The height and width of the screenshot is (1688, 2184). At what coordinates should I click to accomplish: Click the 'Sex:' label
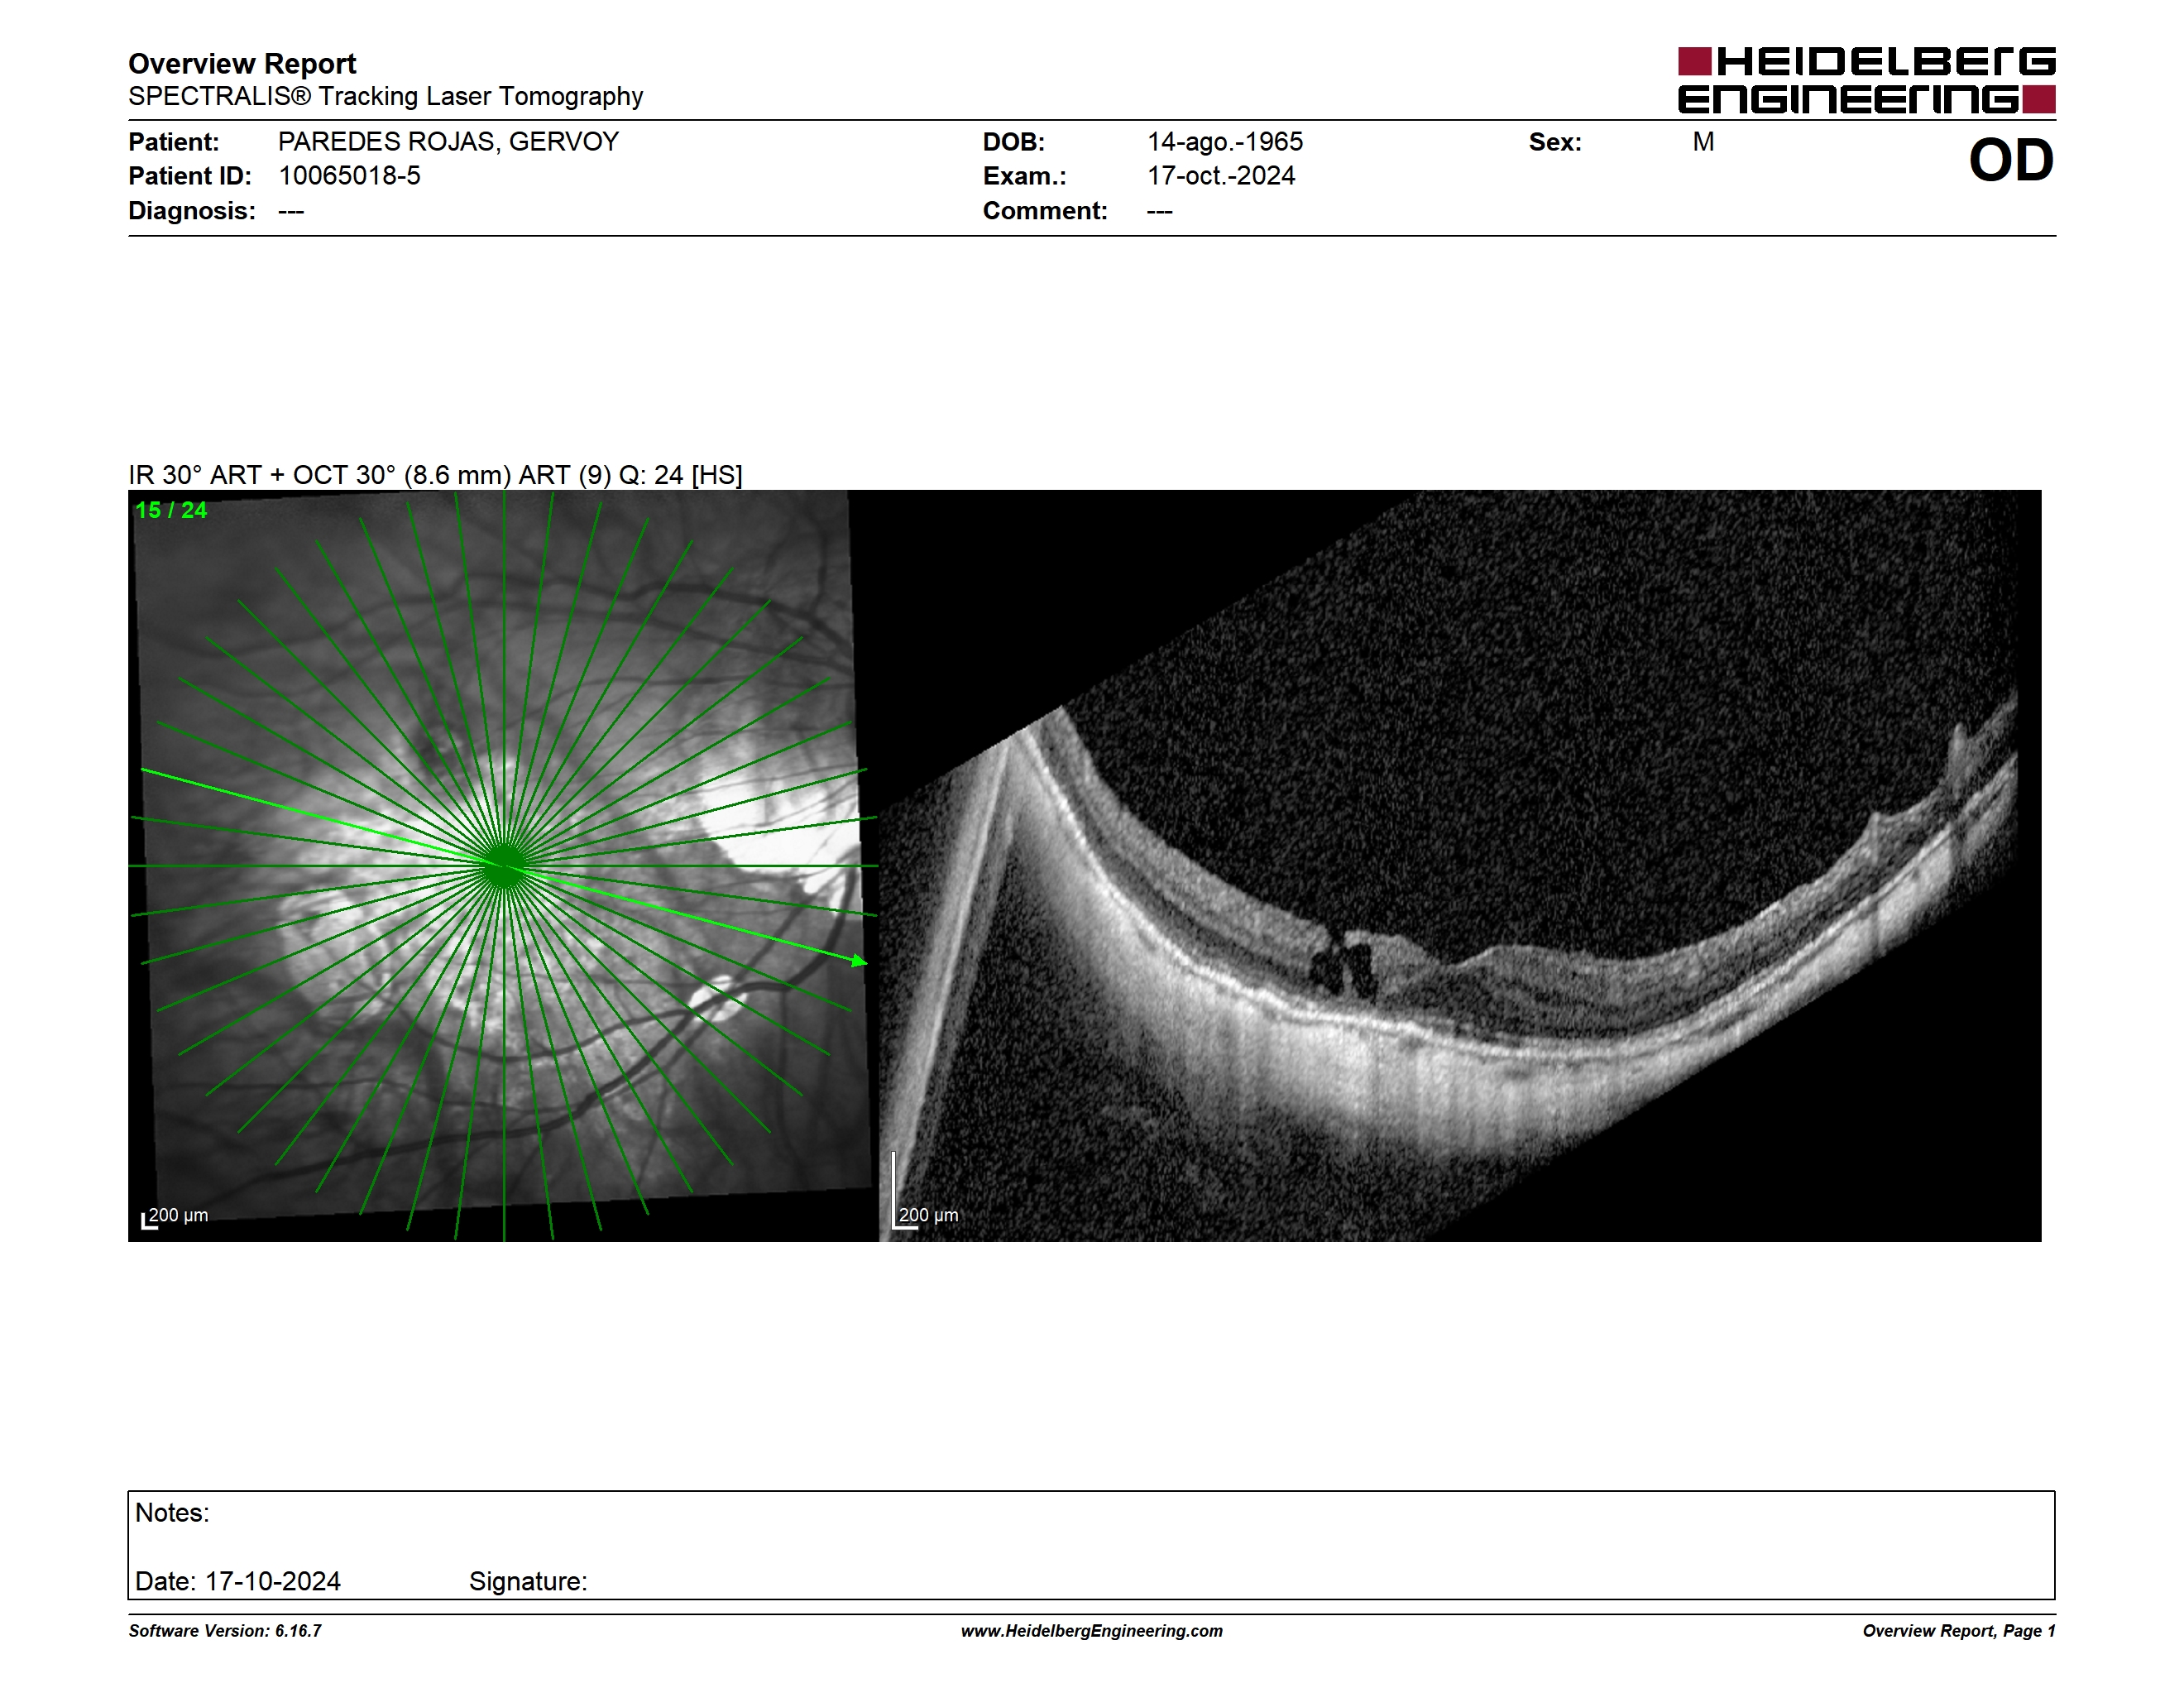pyautogui.click(x=1555, y=142)
